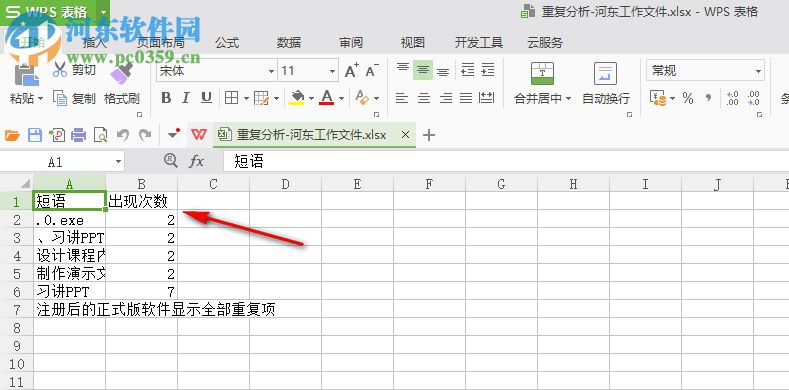The image size is (789, 390).
Task: Align text right icon
Action: point(446,98)
